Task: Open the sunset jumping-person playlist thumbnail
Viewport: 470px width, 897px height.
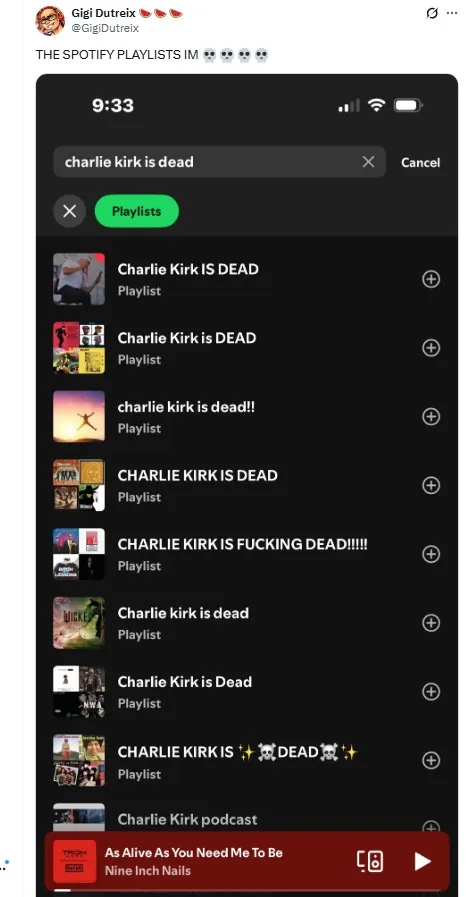Action: (79, 416)
